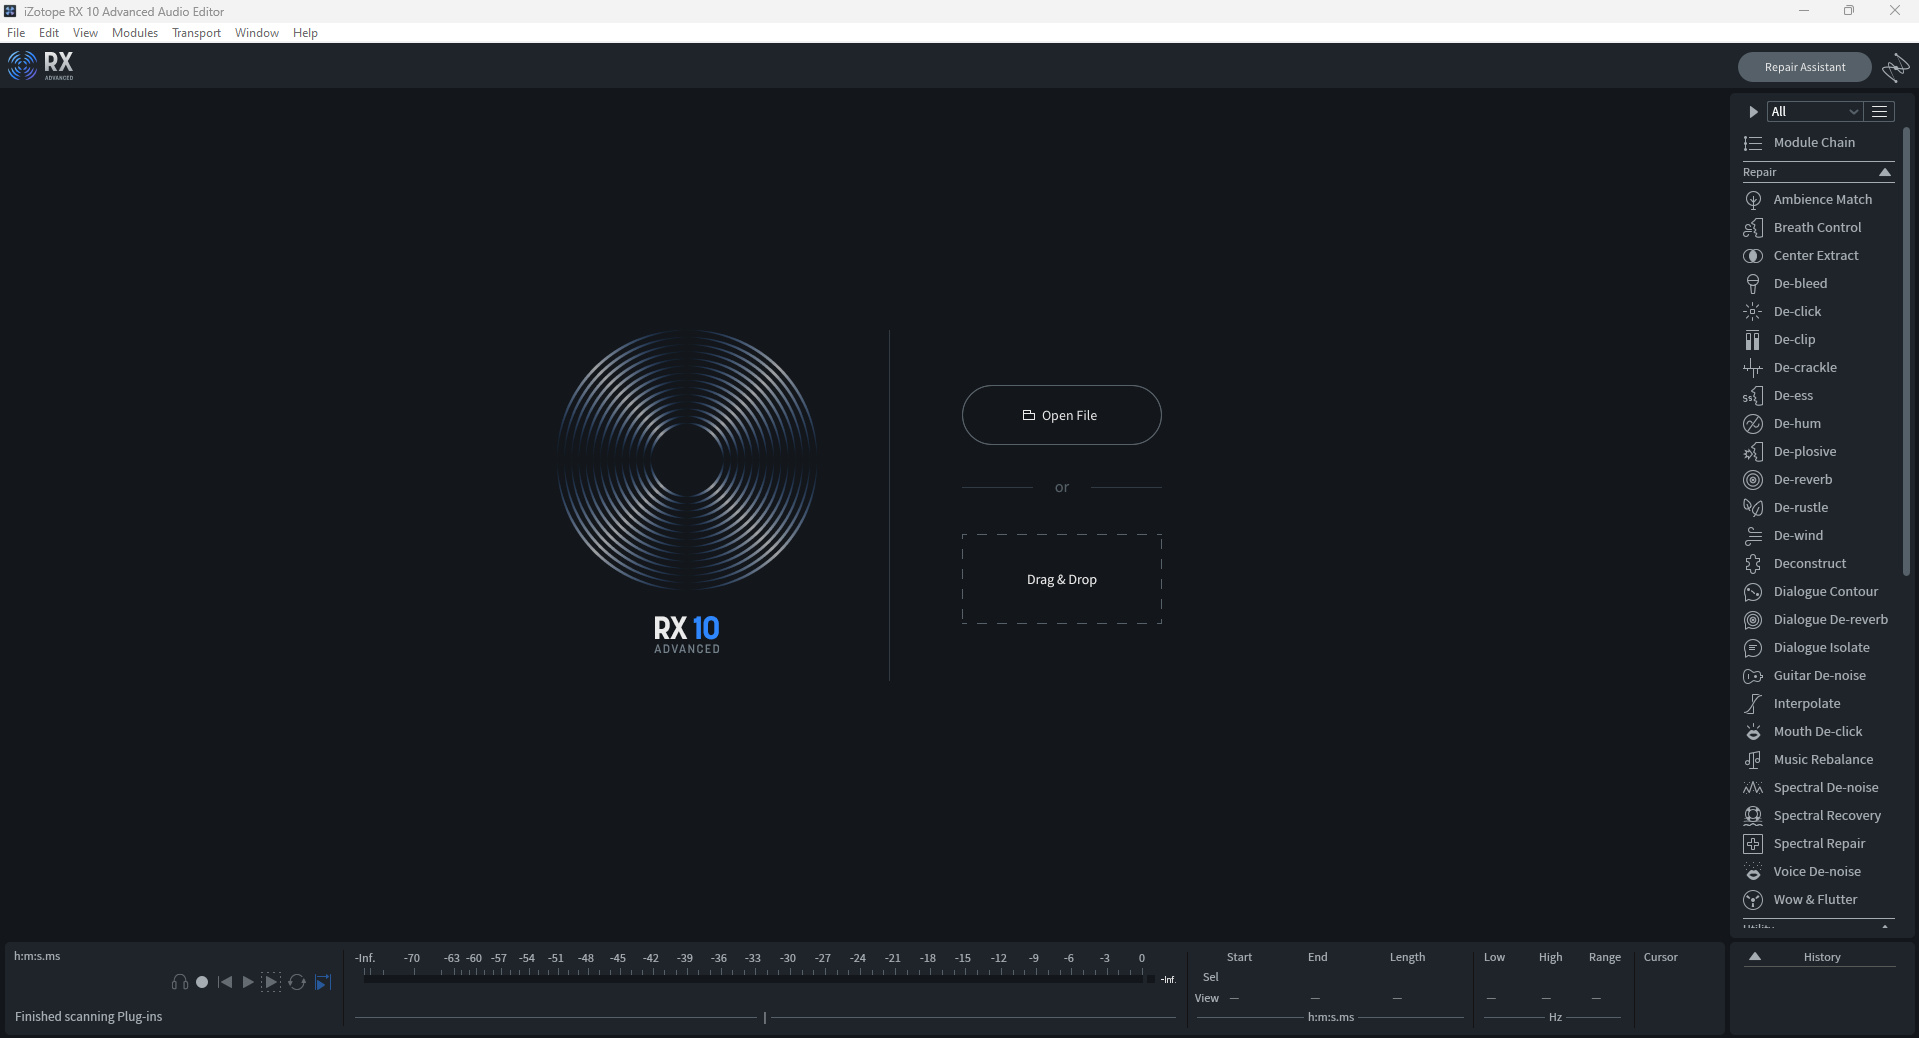The height and width of the screenshot is (1038, 1919).
Task: Select the Music Rebalance icon
Action: coord(1753,760)
